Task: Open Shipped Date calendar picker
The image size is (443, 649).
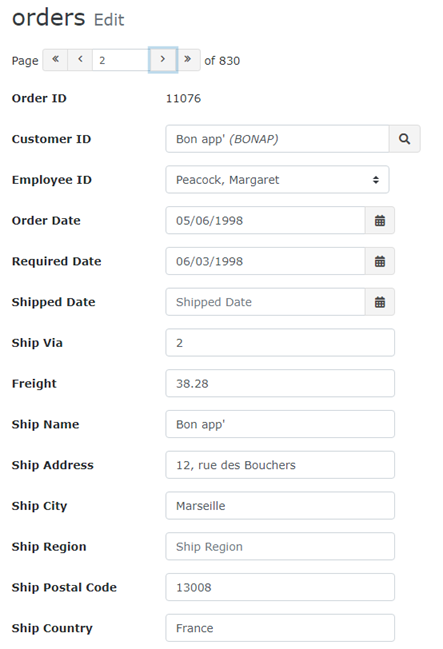Action: 380,302
